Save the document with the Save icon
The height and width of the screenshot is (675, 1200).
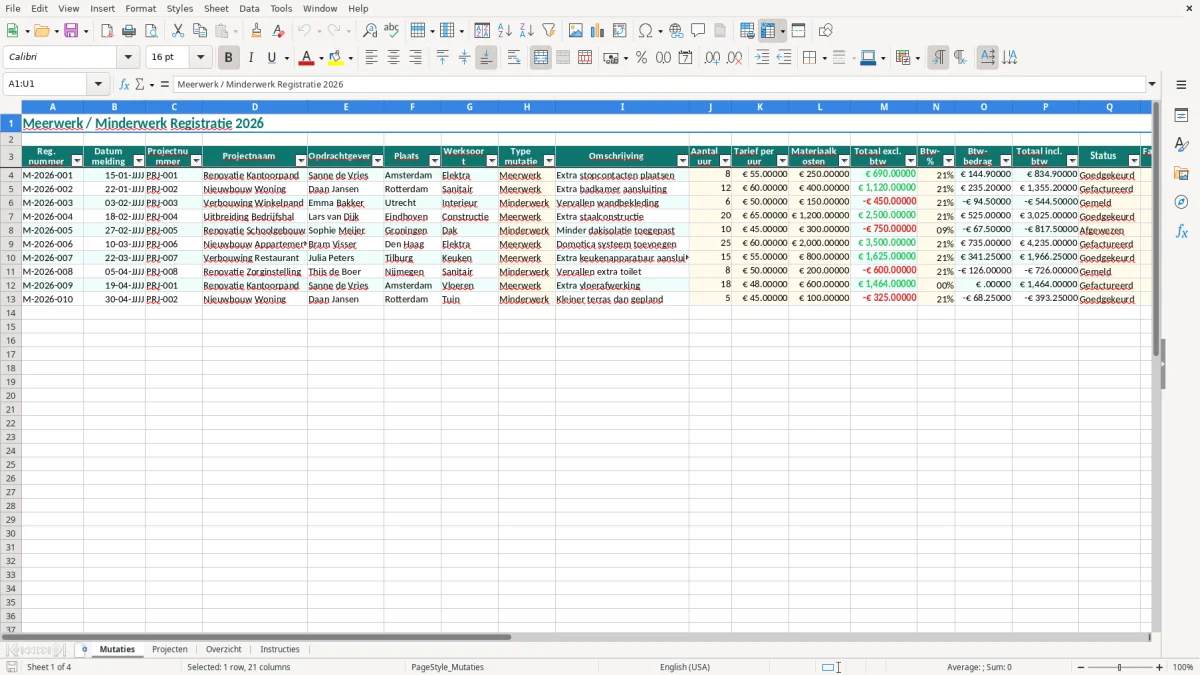71,31
